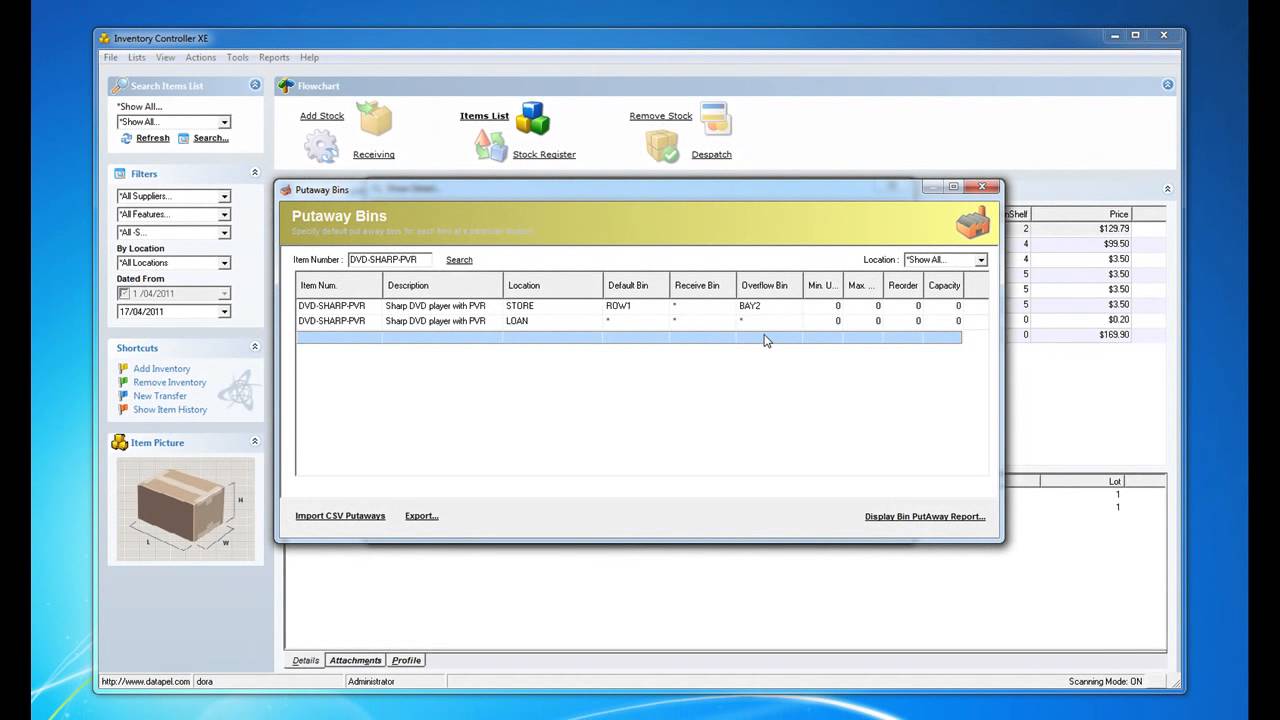The image size is (1280, 720).
Task: Collapse the Search Items List panel
Action: click(255, 86)
